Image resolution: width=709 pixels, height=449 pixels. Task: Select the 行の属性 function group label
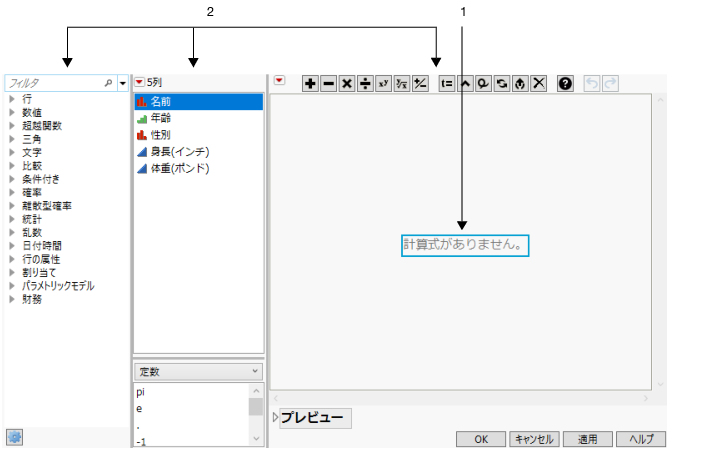[x=41, y=259]
